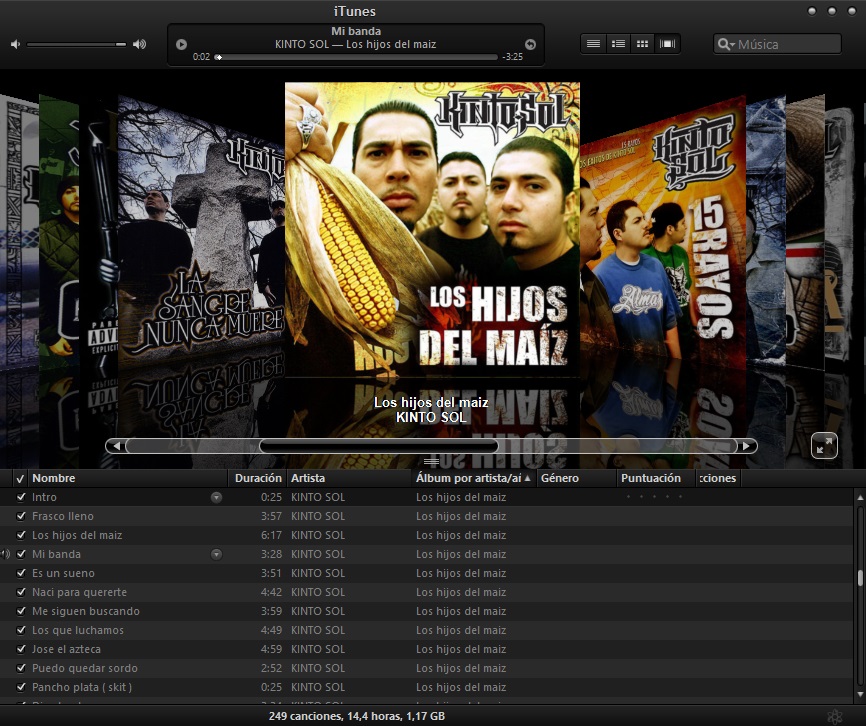The image size is (866, 726).
Task: Select the 15 Rayos album cover
Action: click(x=663, y=232)
